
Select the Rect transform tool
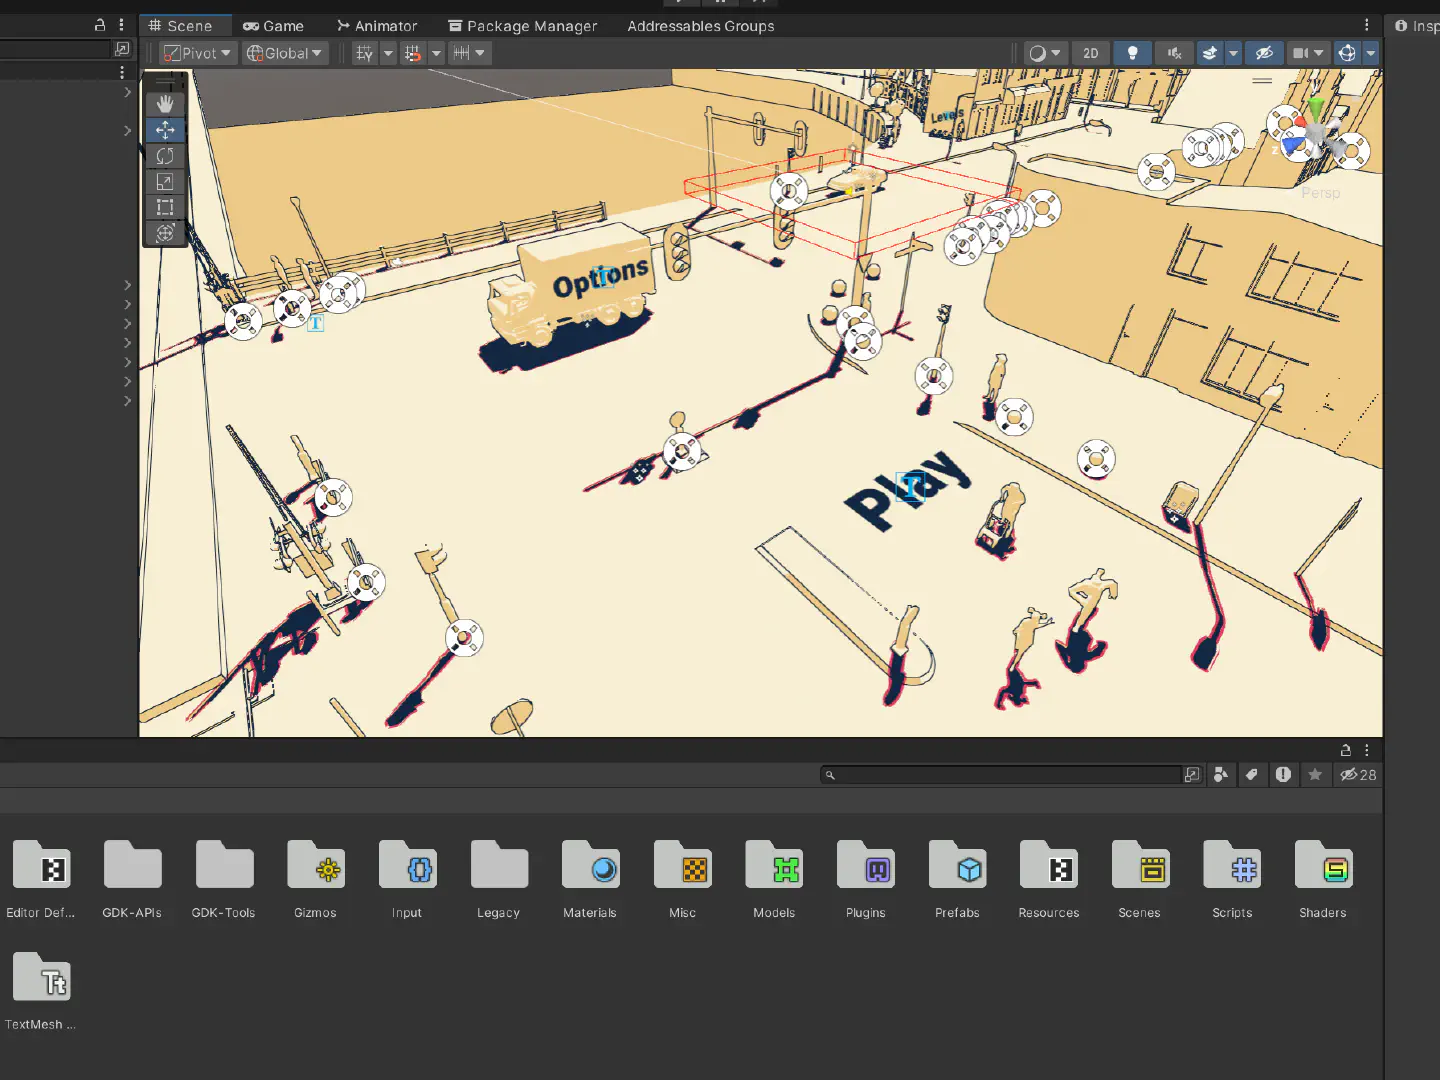tap(165, 208)
